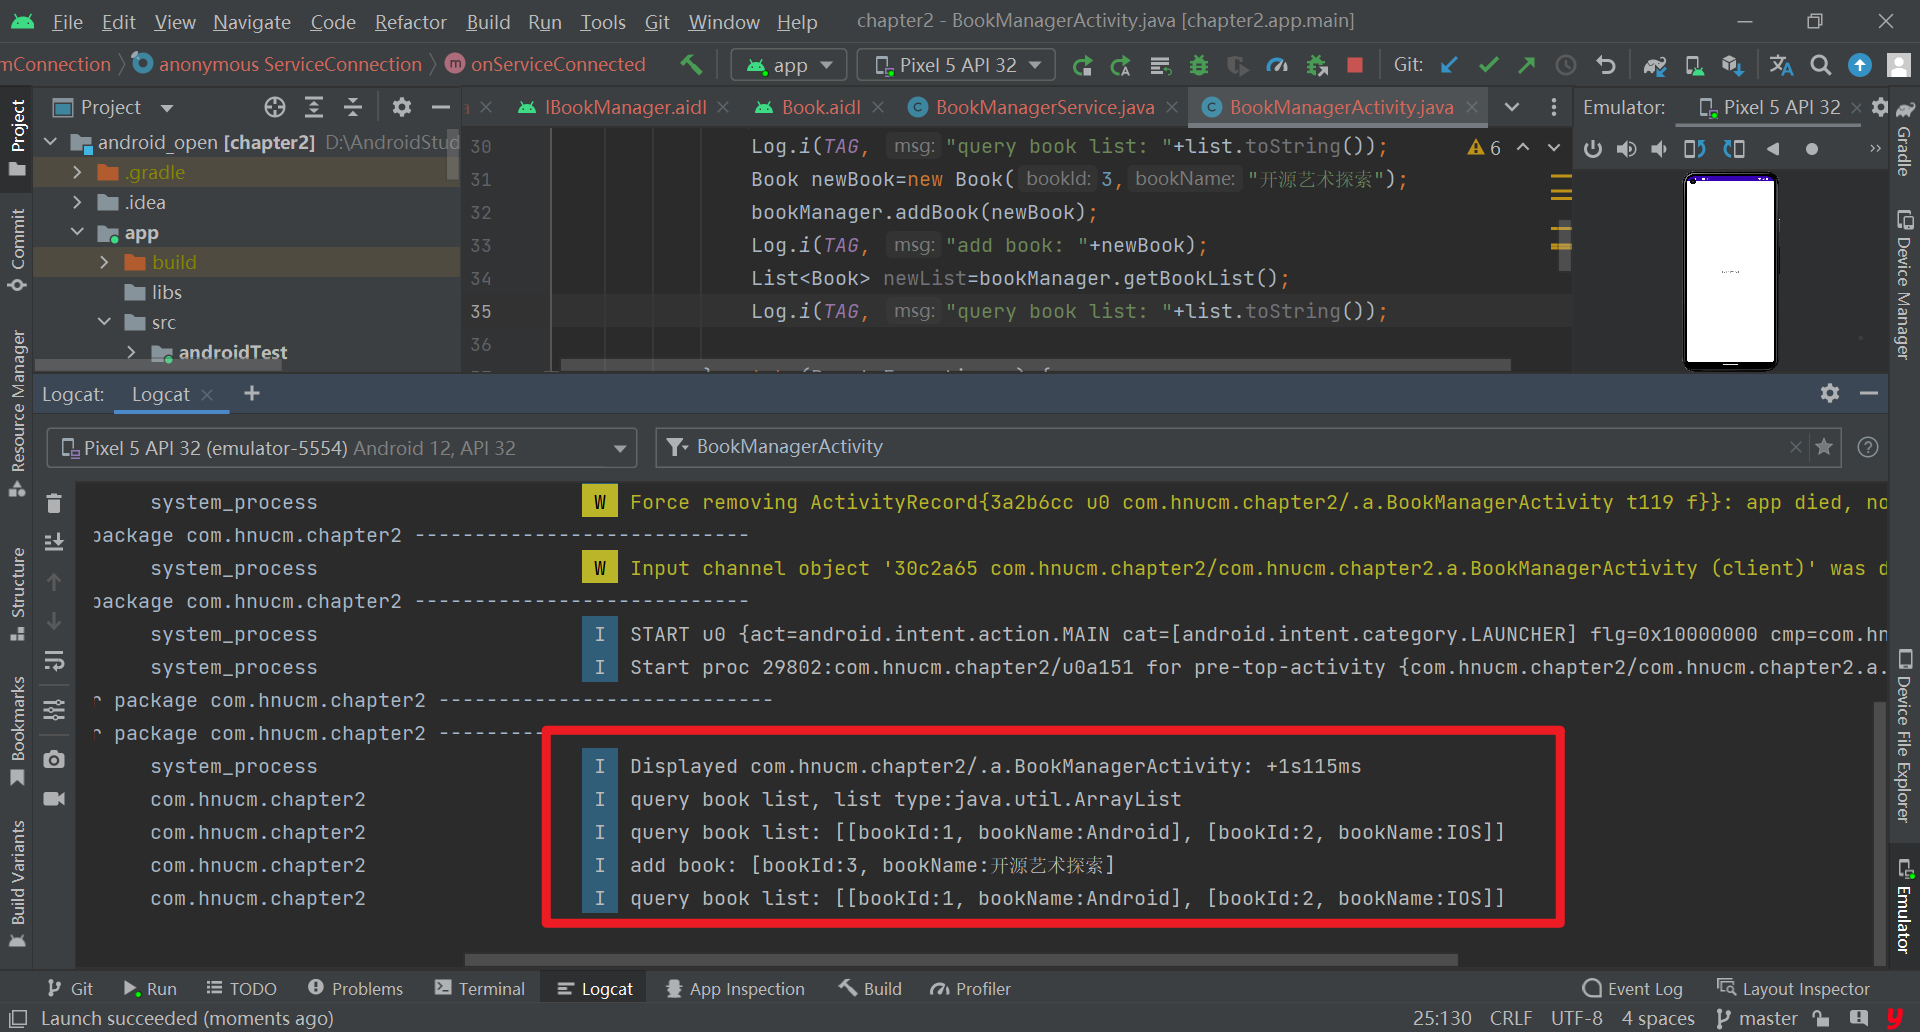Viewport: 1920px width, 1032px height.
Task: Clear logcat with the trash icon
Action: pos(54,503)
